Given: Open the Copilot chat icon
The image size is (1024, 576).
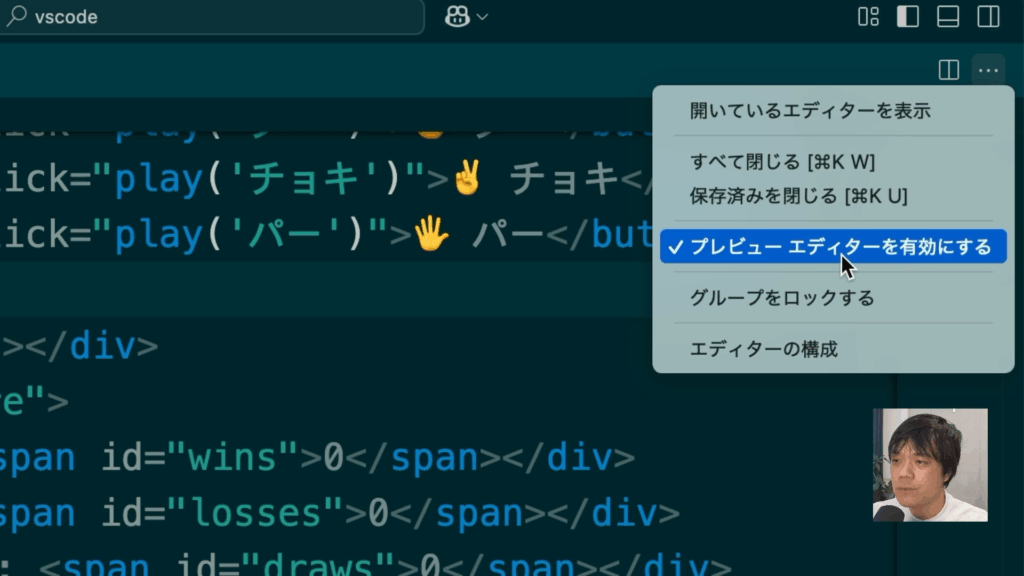Looking at the screenshot, I should 458,17.
